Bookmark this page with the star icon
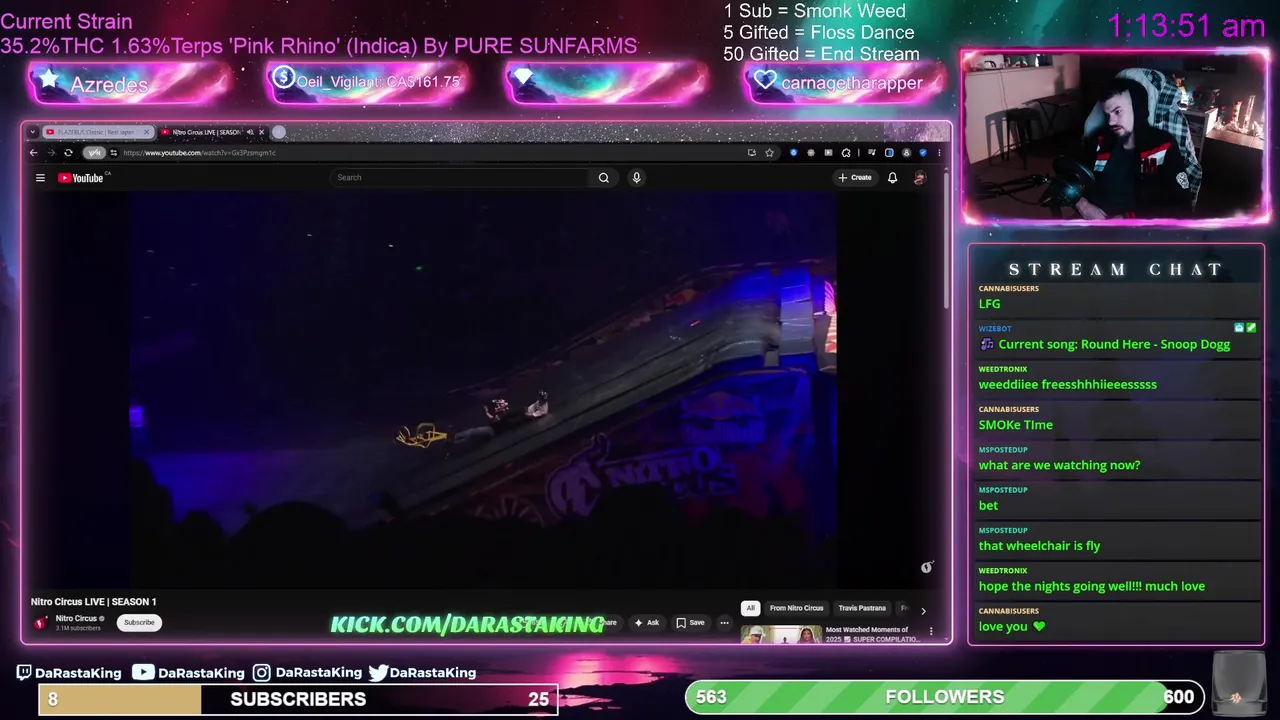1280x720 pixels. (x=769, y=153)
